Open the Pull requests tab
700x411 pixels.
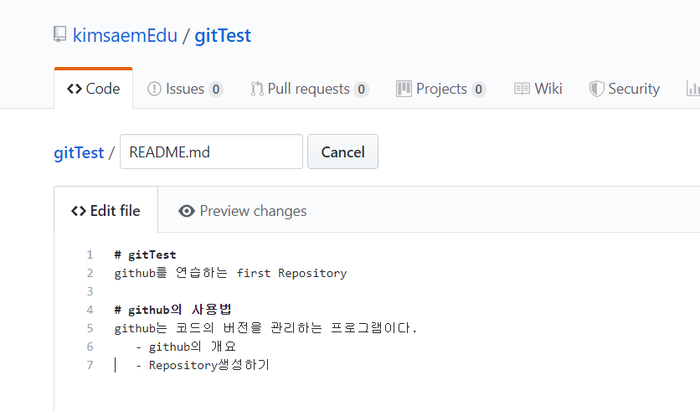point(308,89)
